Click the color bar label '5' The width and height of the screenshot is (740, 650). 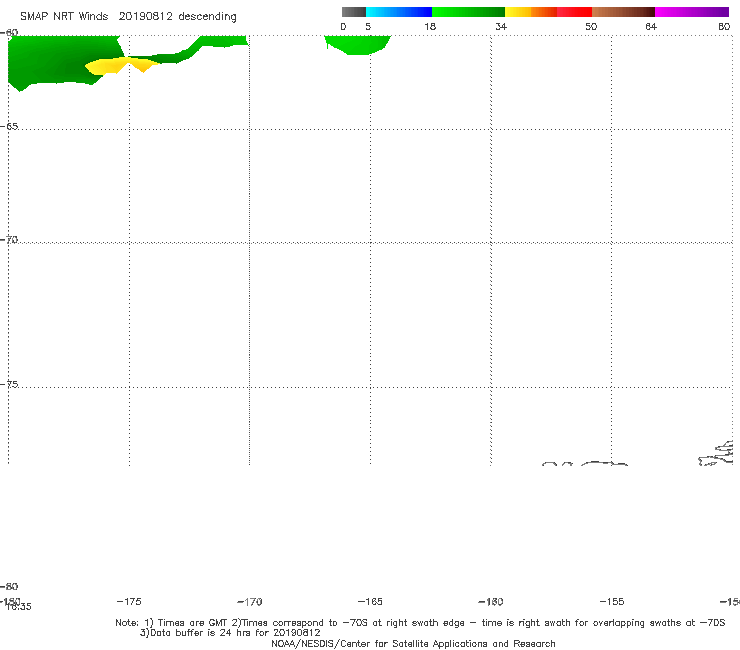pos(368,26)
